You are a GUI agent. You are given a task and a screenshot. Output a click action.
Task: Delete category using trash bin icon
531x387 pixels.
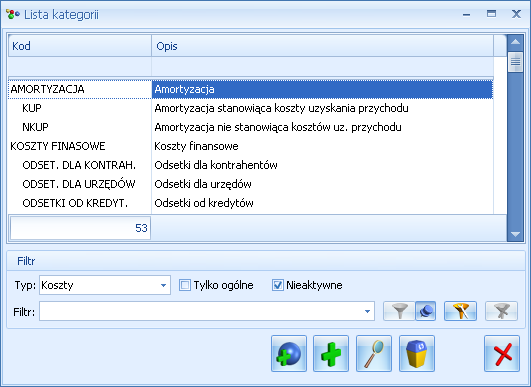pos(417,353)
